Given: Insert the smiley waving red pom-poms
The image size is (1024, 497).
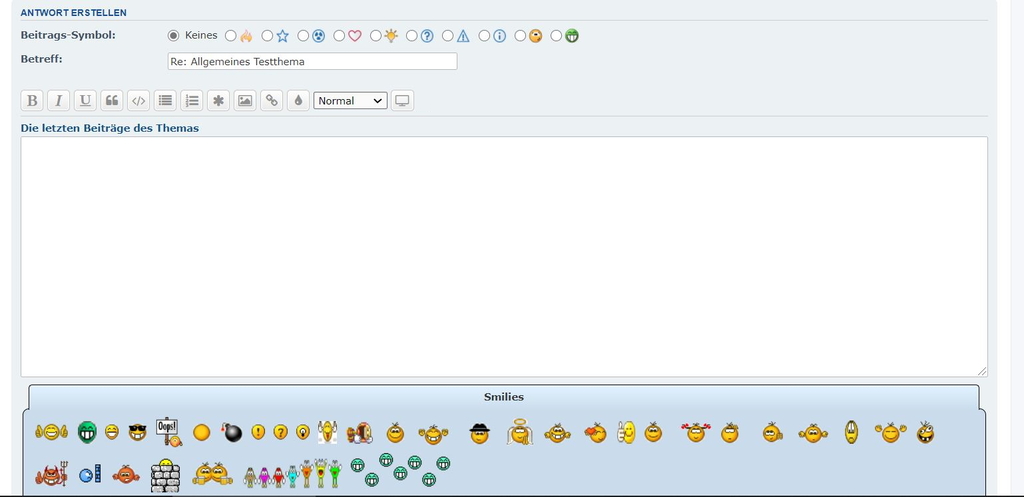Looking at the screenshot, I should pos(696,432).
